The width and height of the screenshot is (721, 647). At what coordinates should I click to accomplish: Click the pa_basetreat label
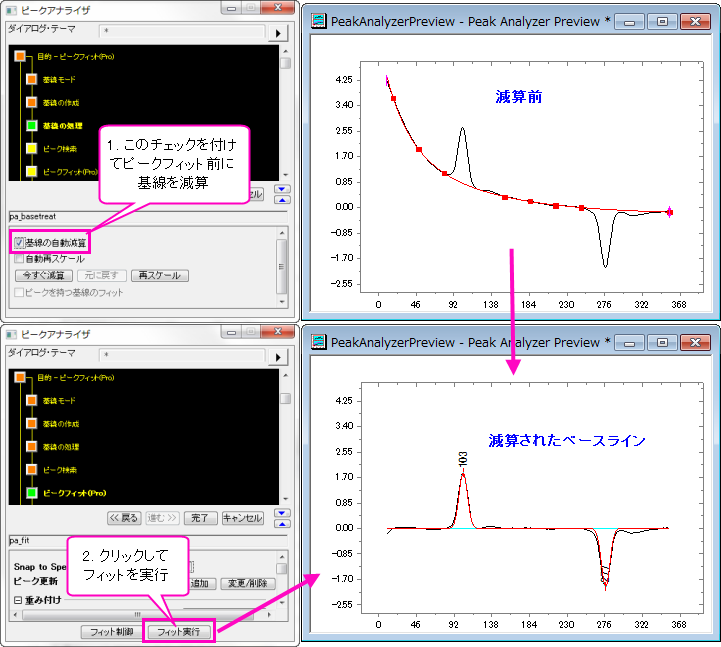tap(33, 216)
